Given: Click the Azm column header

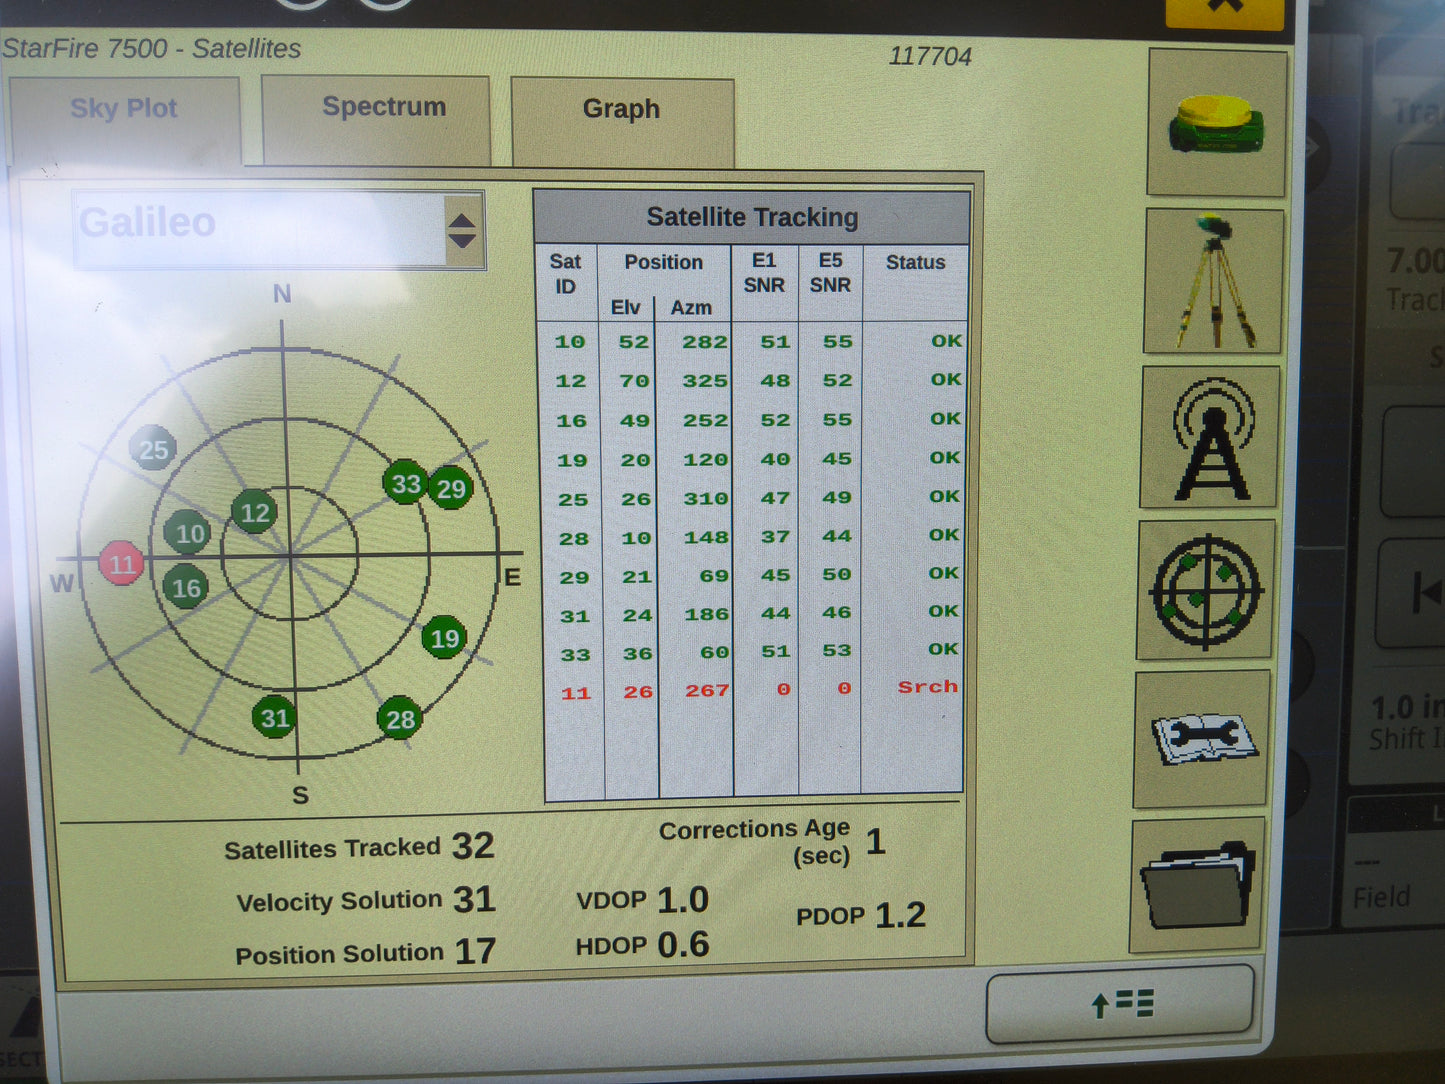Looking at the screenshot, I should [691, 308].
